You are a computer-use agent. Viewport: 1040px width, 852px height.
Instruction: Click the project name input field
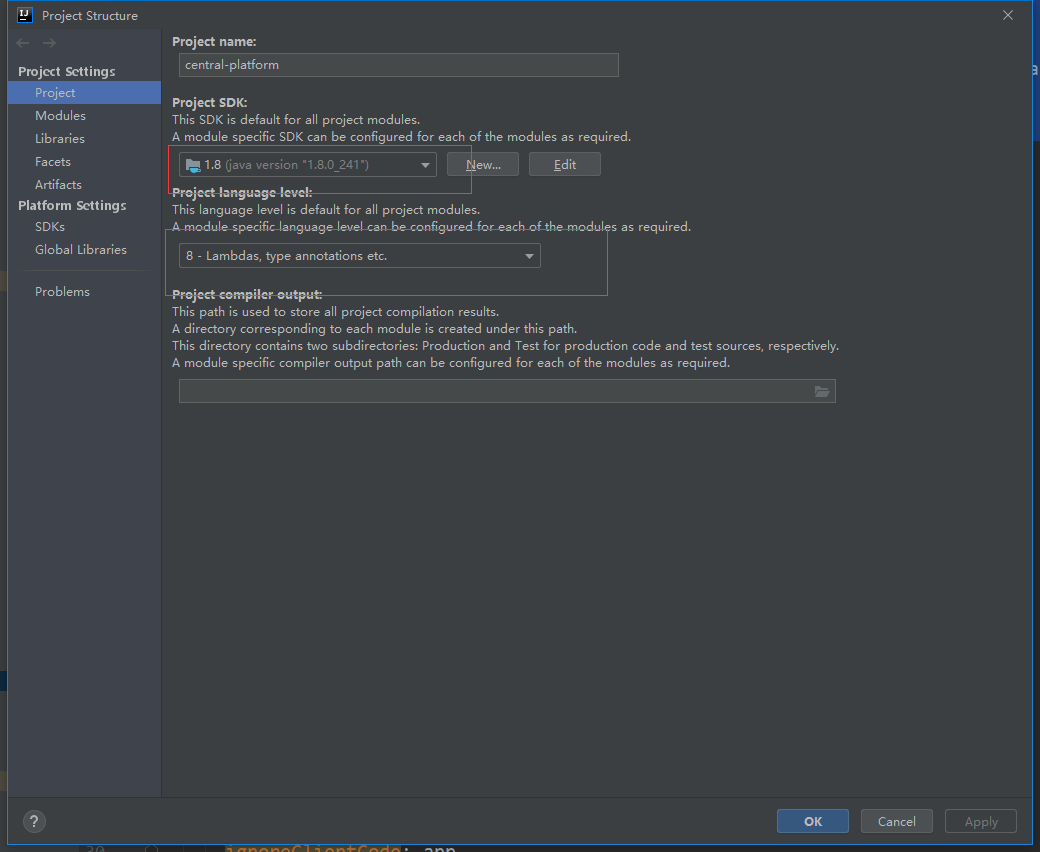(x=398, y=65)
